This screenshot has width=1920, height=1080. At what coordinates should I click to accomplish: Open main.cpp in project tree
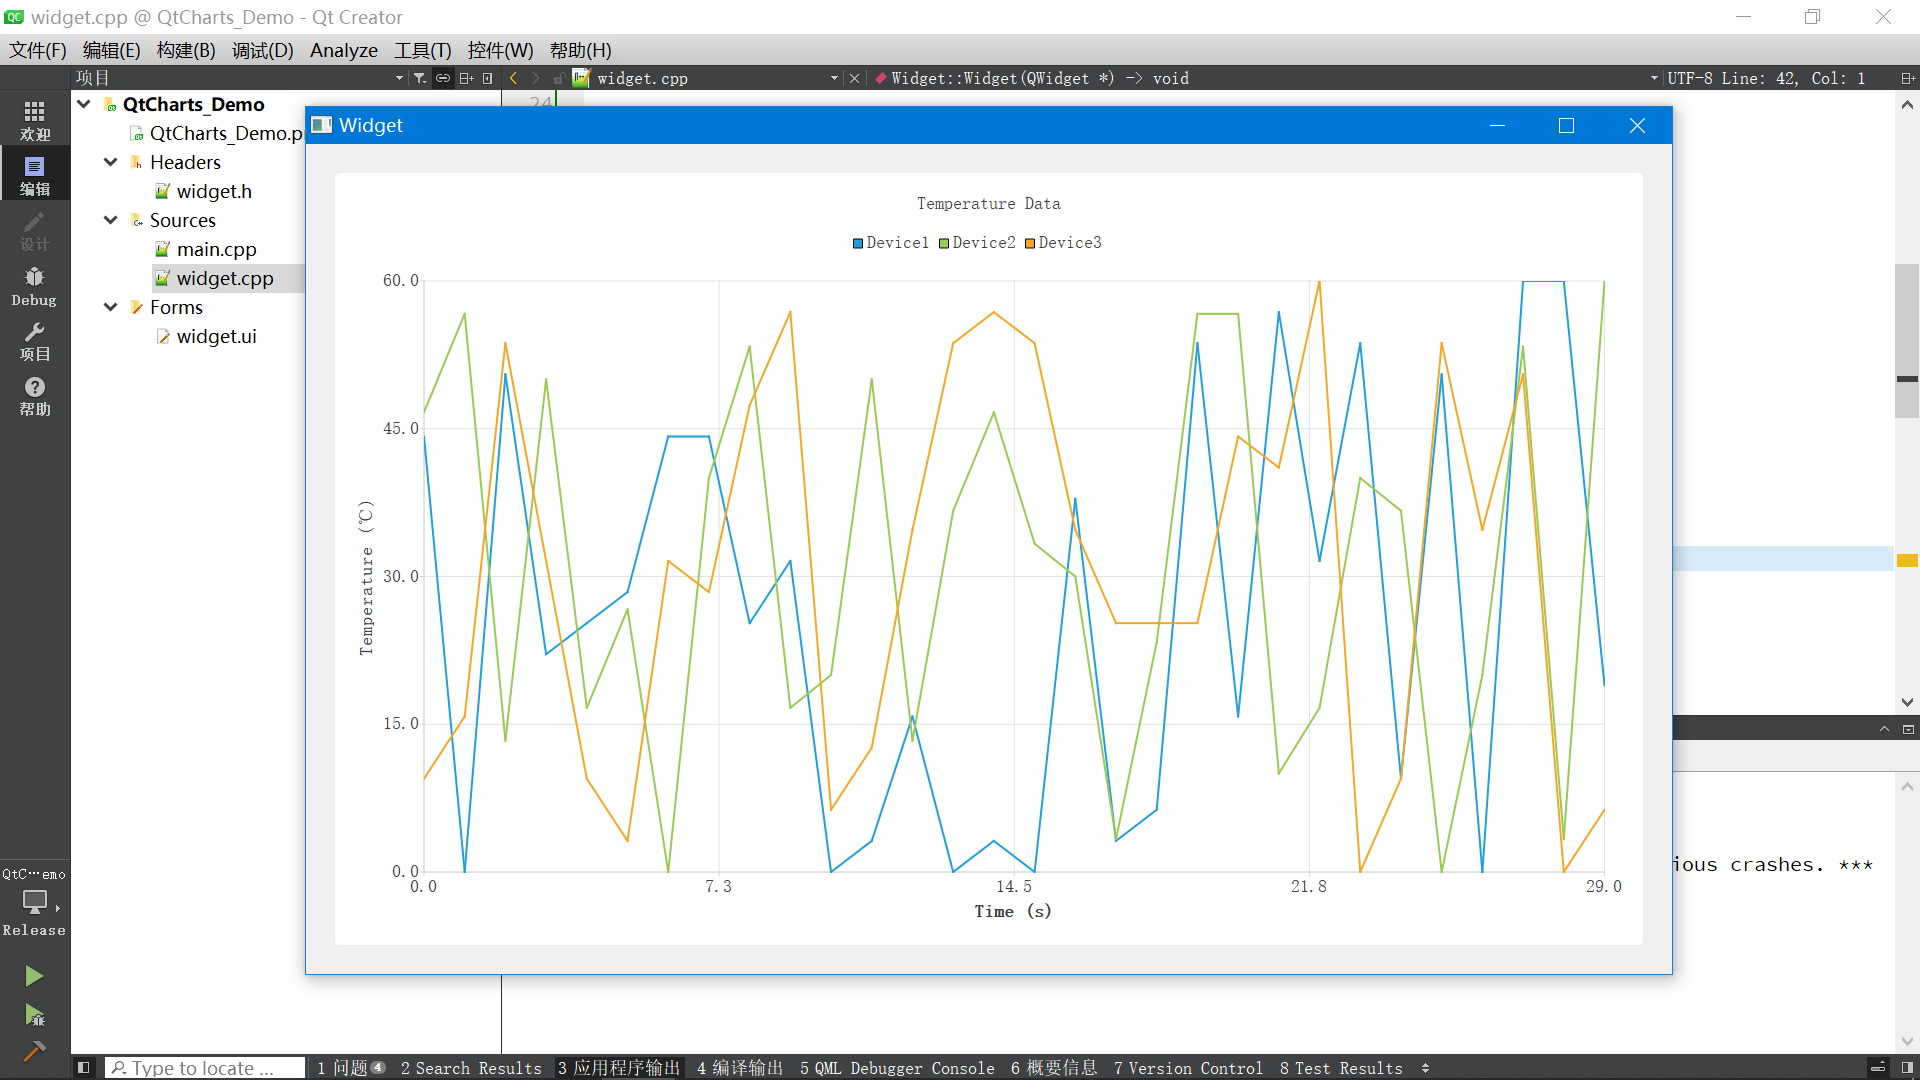216,249
